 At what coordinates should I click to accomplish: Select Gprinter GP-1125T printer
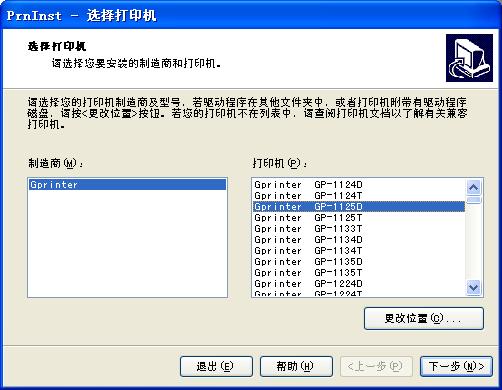pyautogui.click(x=359, y=217)
